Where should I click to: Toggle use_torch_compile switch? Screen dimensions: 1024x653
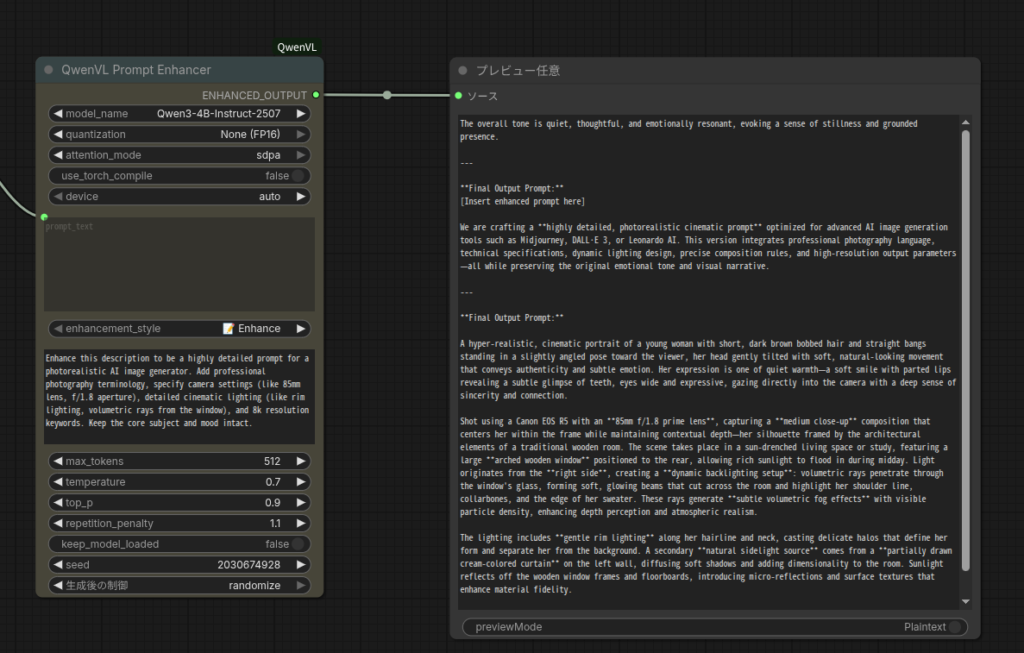297,176
